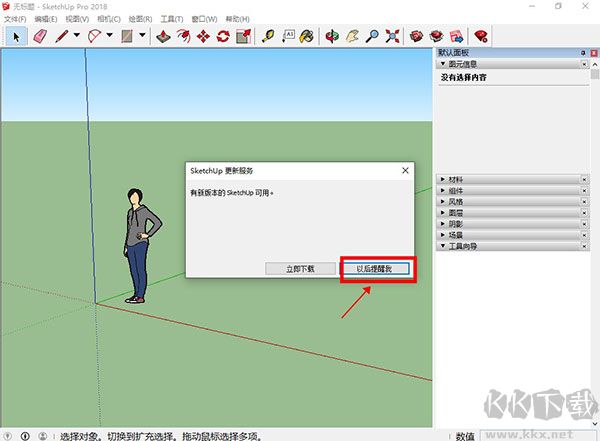Open the 文件(F) menu
Image resolution: width=600 pixels, height=441 pixels.
click(x=15, y=19)
